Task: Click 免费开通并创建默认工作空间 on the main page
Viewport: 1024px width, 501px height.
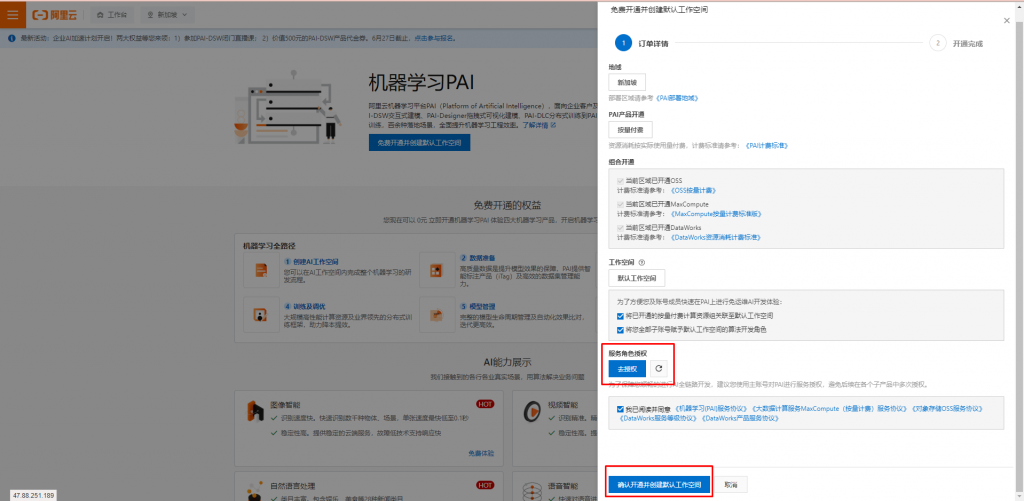Action: [419, 143]
